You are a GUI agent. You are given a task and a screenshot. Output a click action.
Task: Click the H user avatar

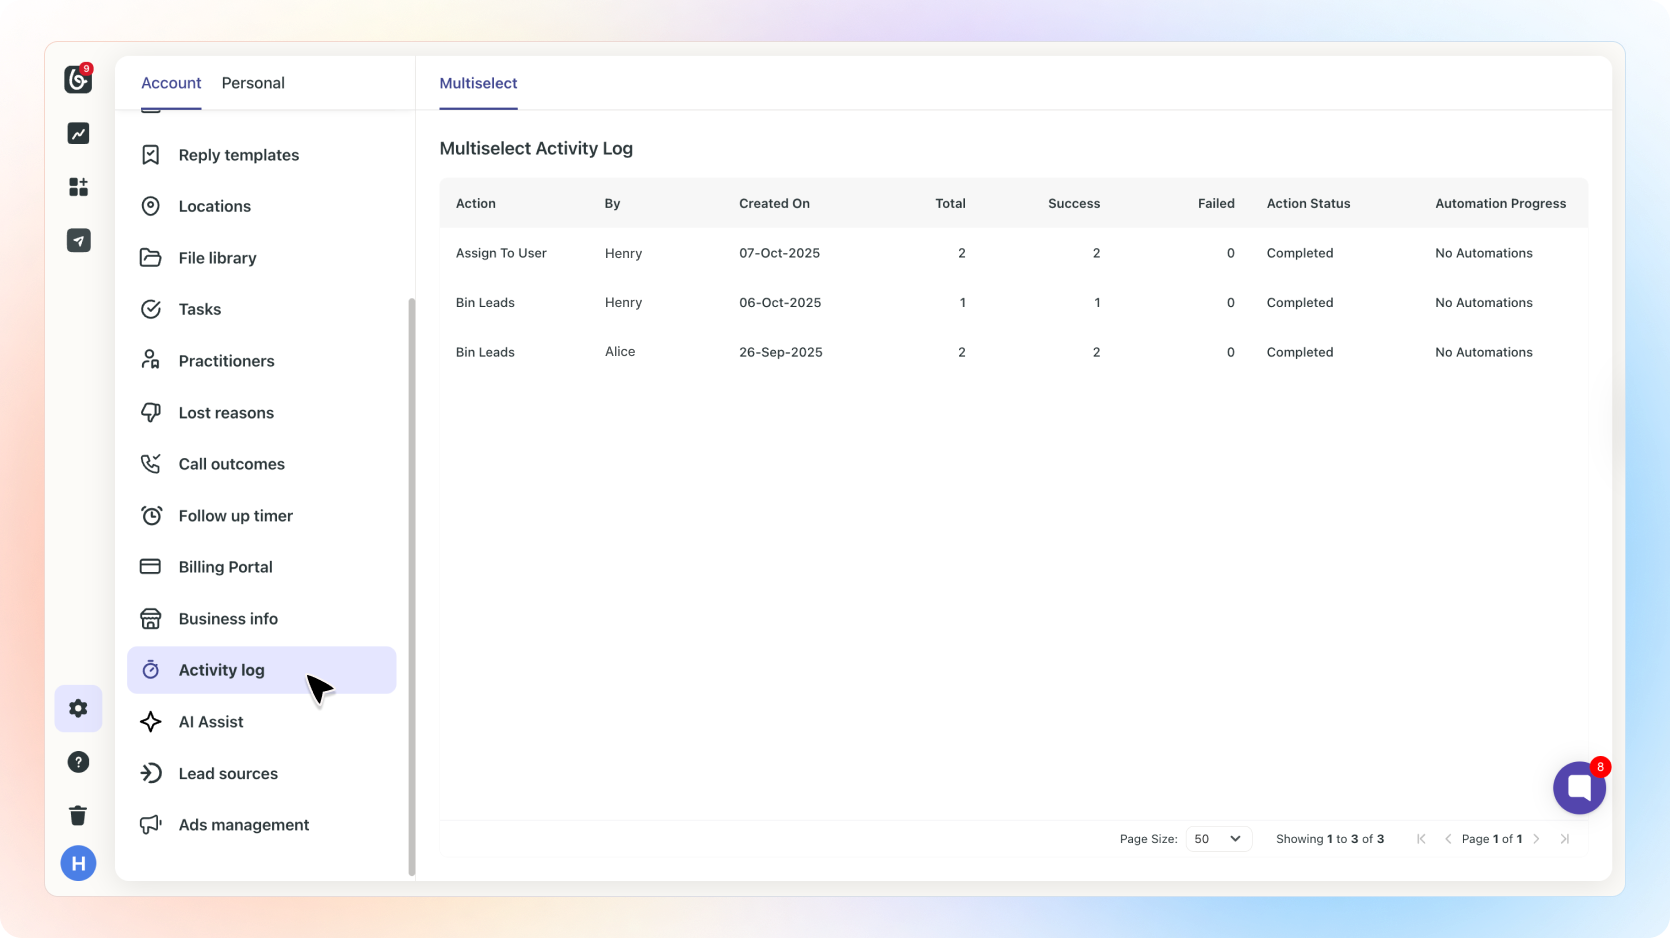78,863
